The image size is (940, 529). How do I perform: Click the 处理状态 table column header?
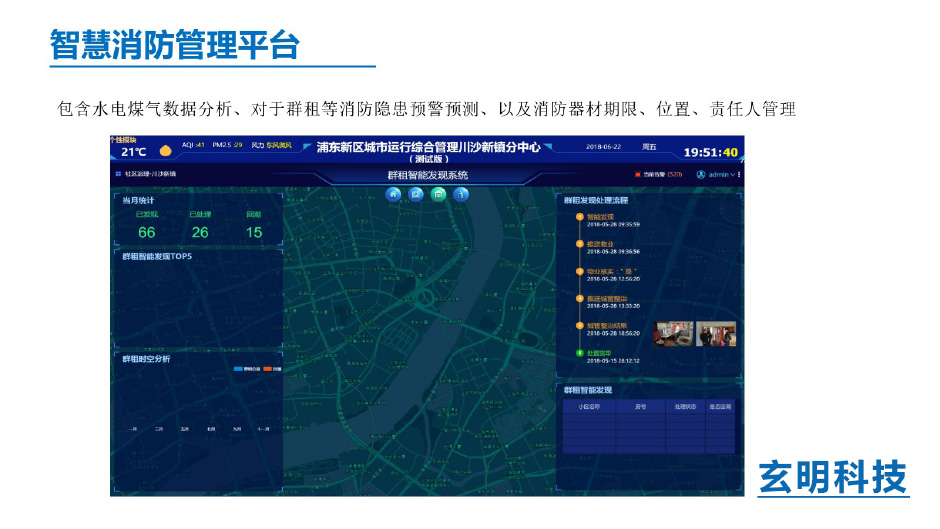684,407
